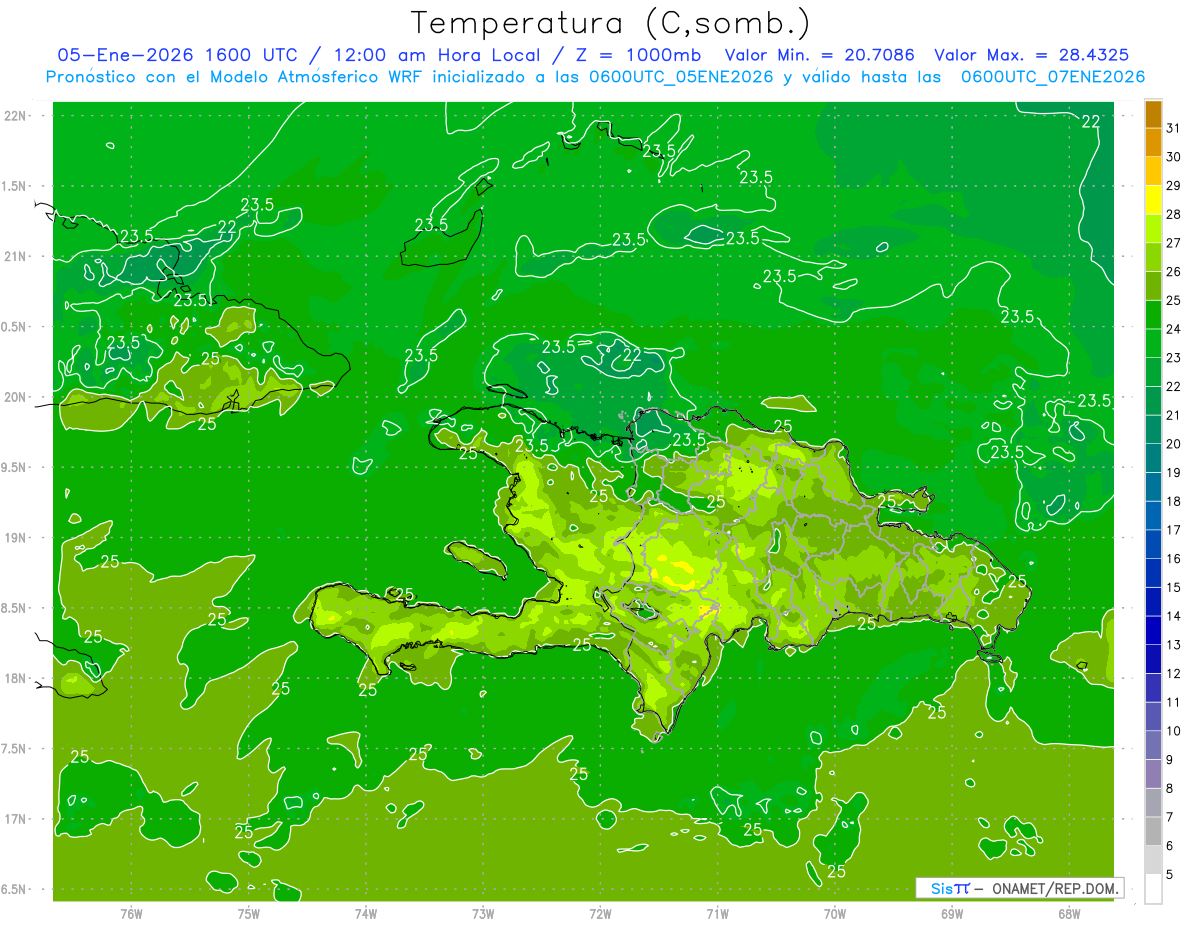
Task: Click the legend value '17'
Action: [1174, 530]
